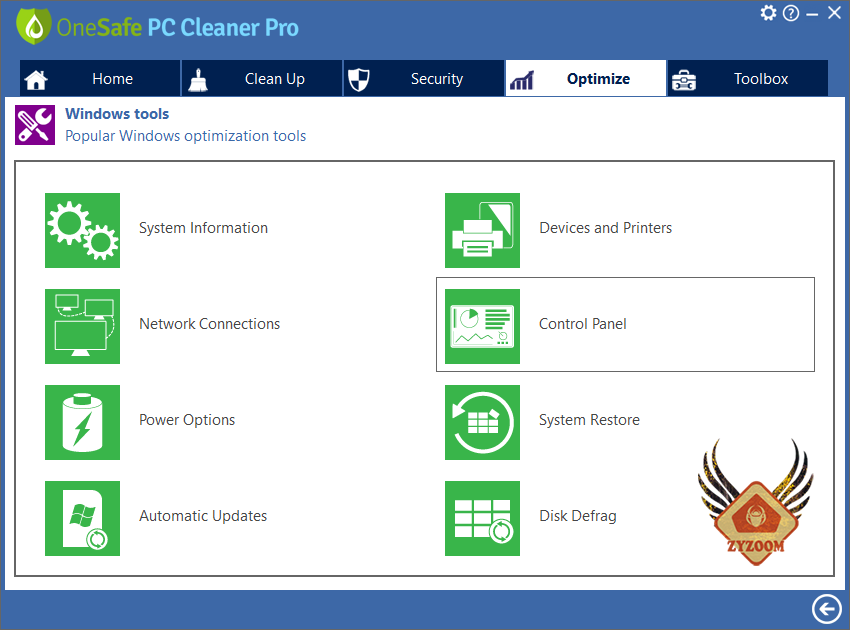Click the shield icon on Security tab
The width and height of the screenshot is (850, 630).
[x=358, y=80]
